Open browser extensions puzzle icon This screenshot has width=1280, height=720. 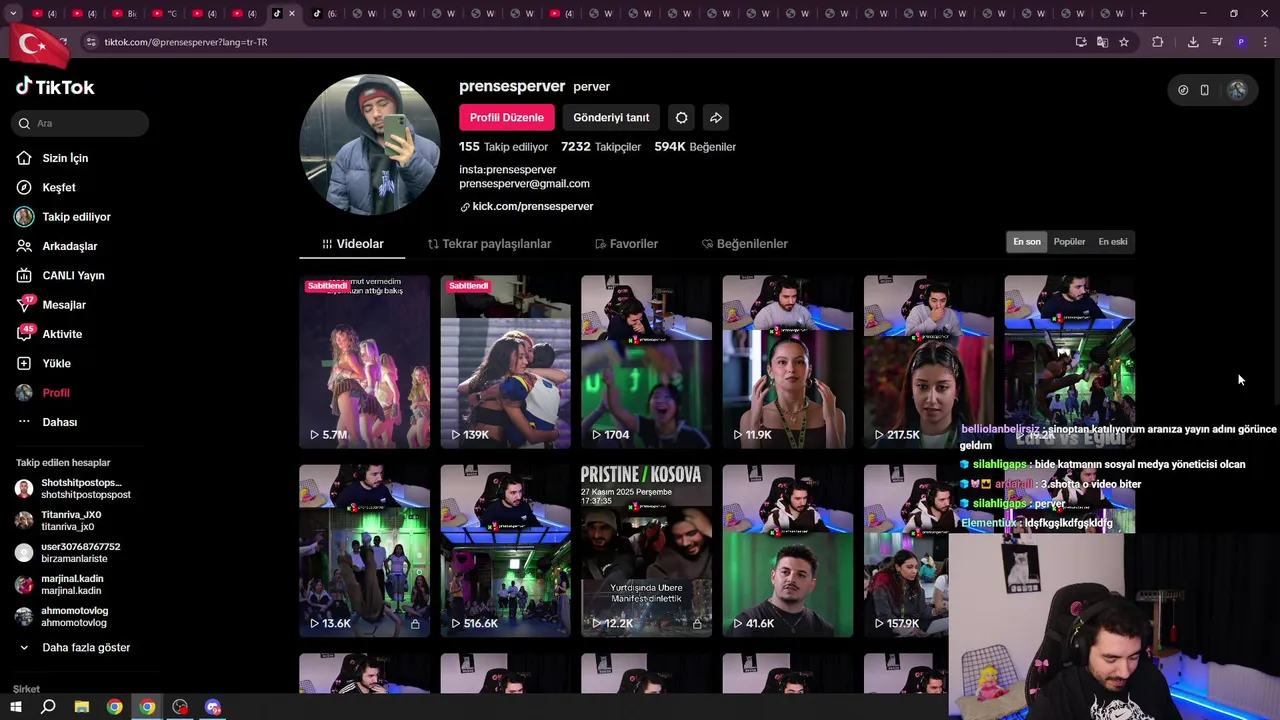click(x=1158, y=42)
